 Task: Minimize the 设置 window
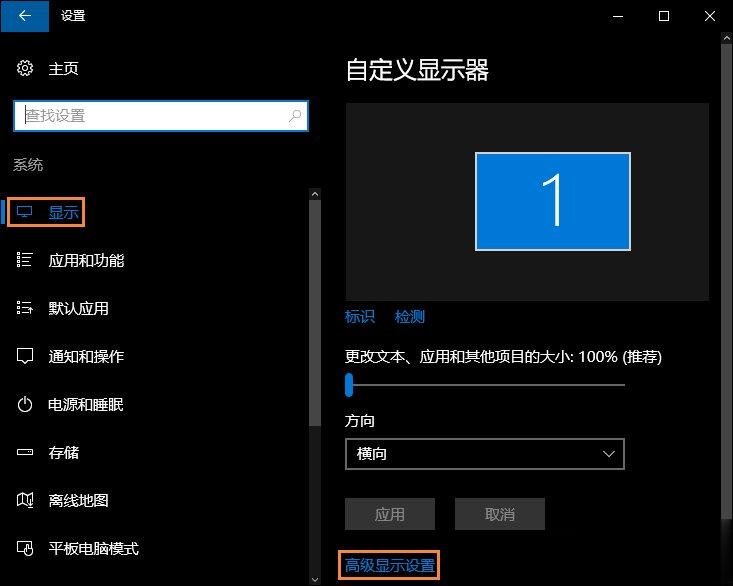coord(618,16)
